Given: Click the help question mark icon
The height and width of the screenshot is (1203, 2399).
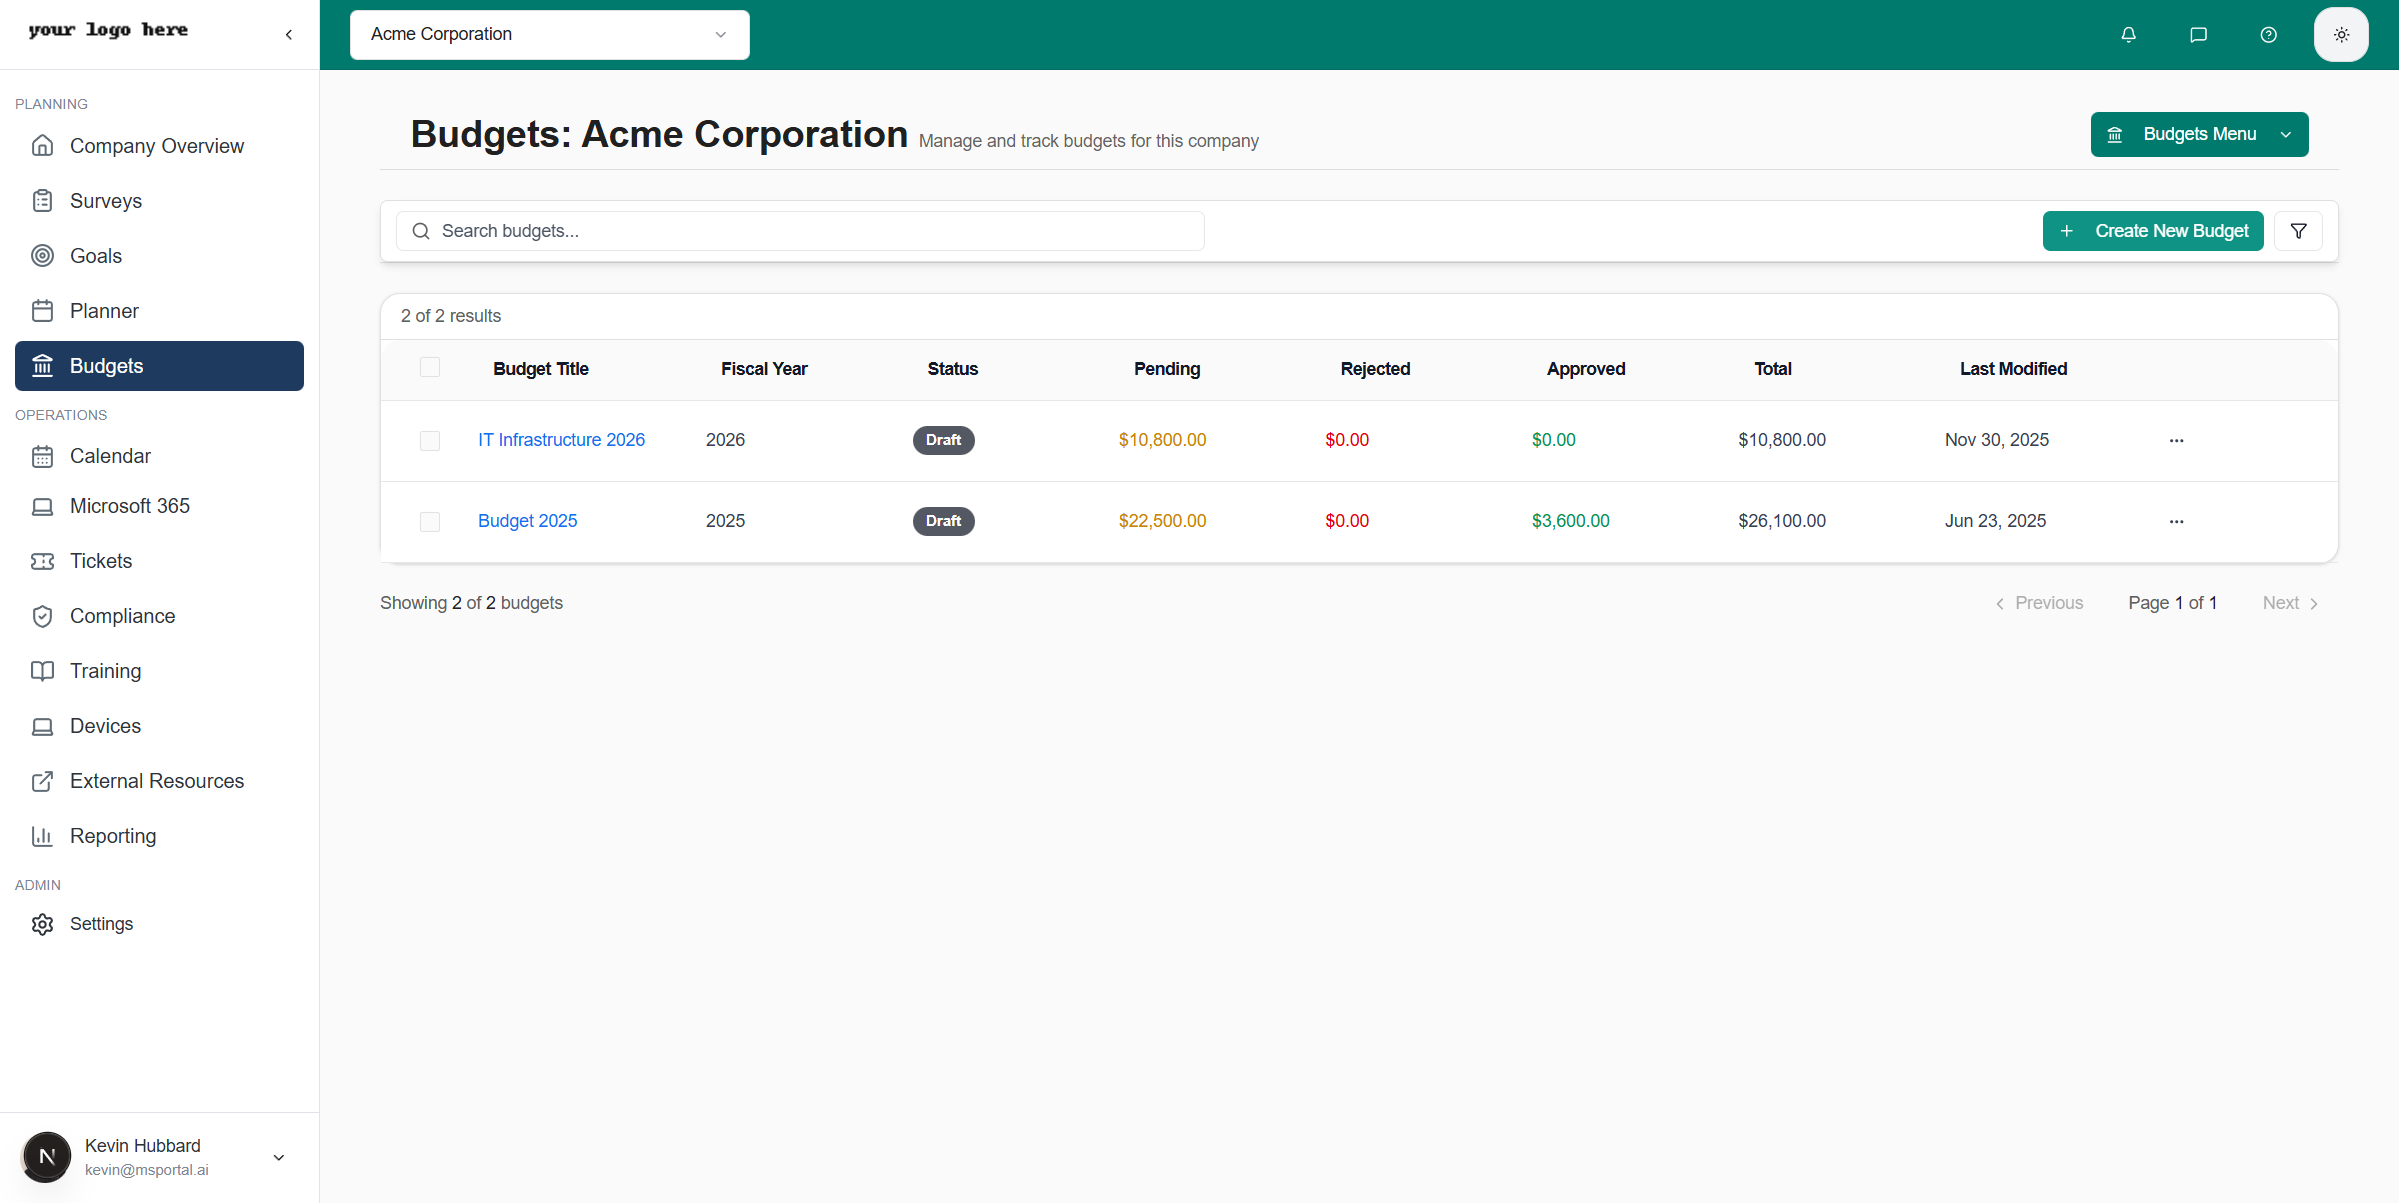Looking at the screenshot, I should click(2268, 35).
